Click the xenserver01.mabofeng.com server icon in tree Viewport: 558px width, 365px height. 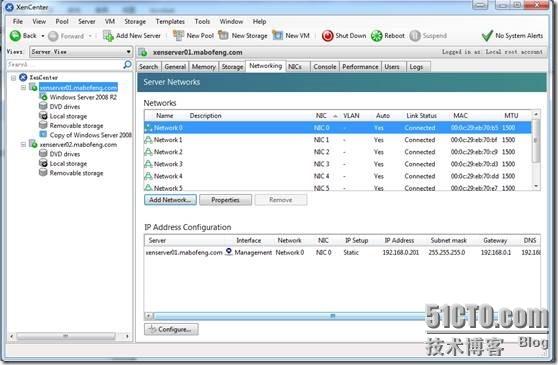point(33,87)
